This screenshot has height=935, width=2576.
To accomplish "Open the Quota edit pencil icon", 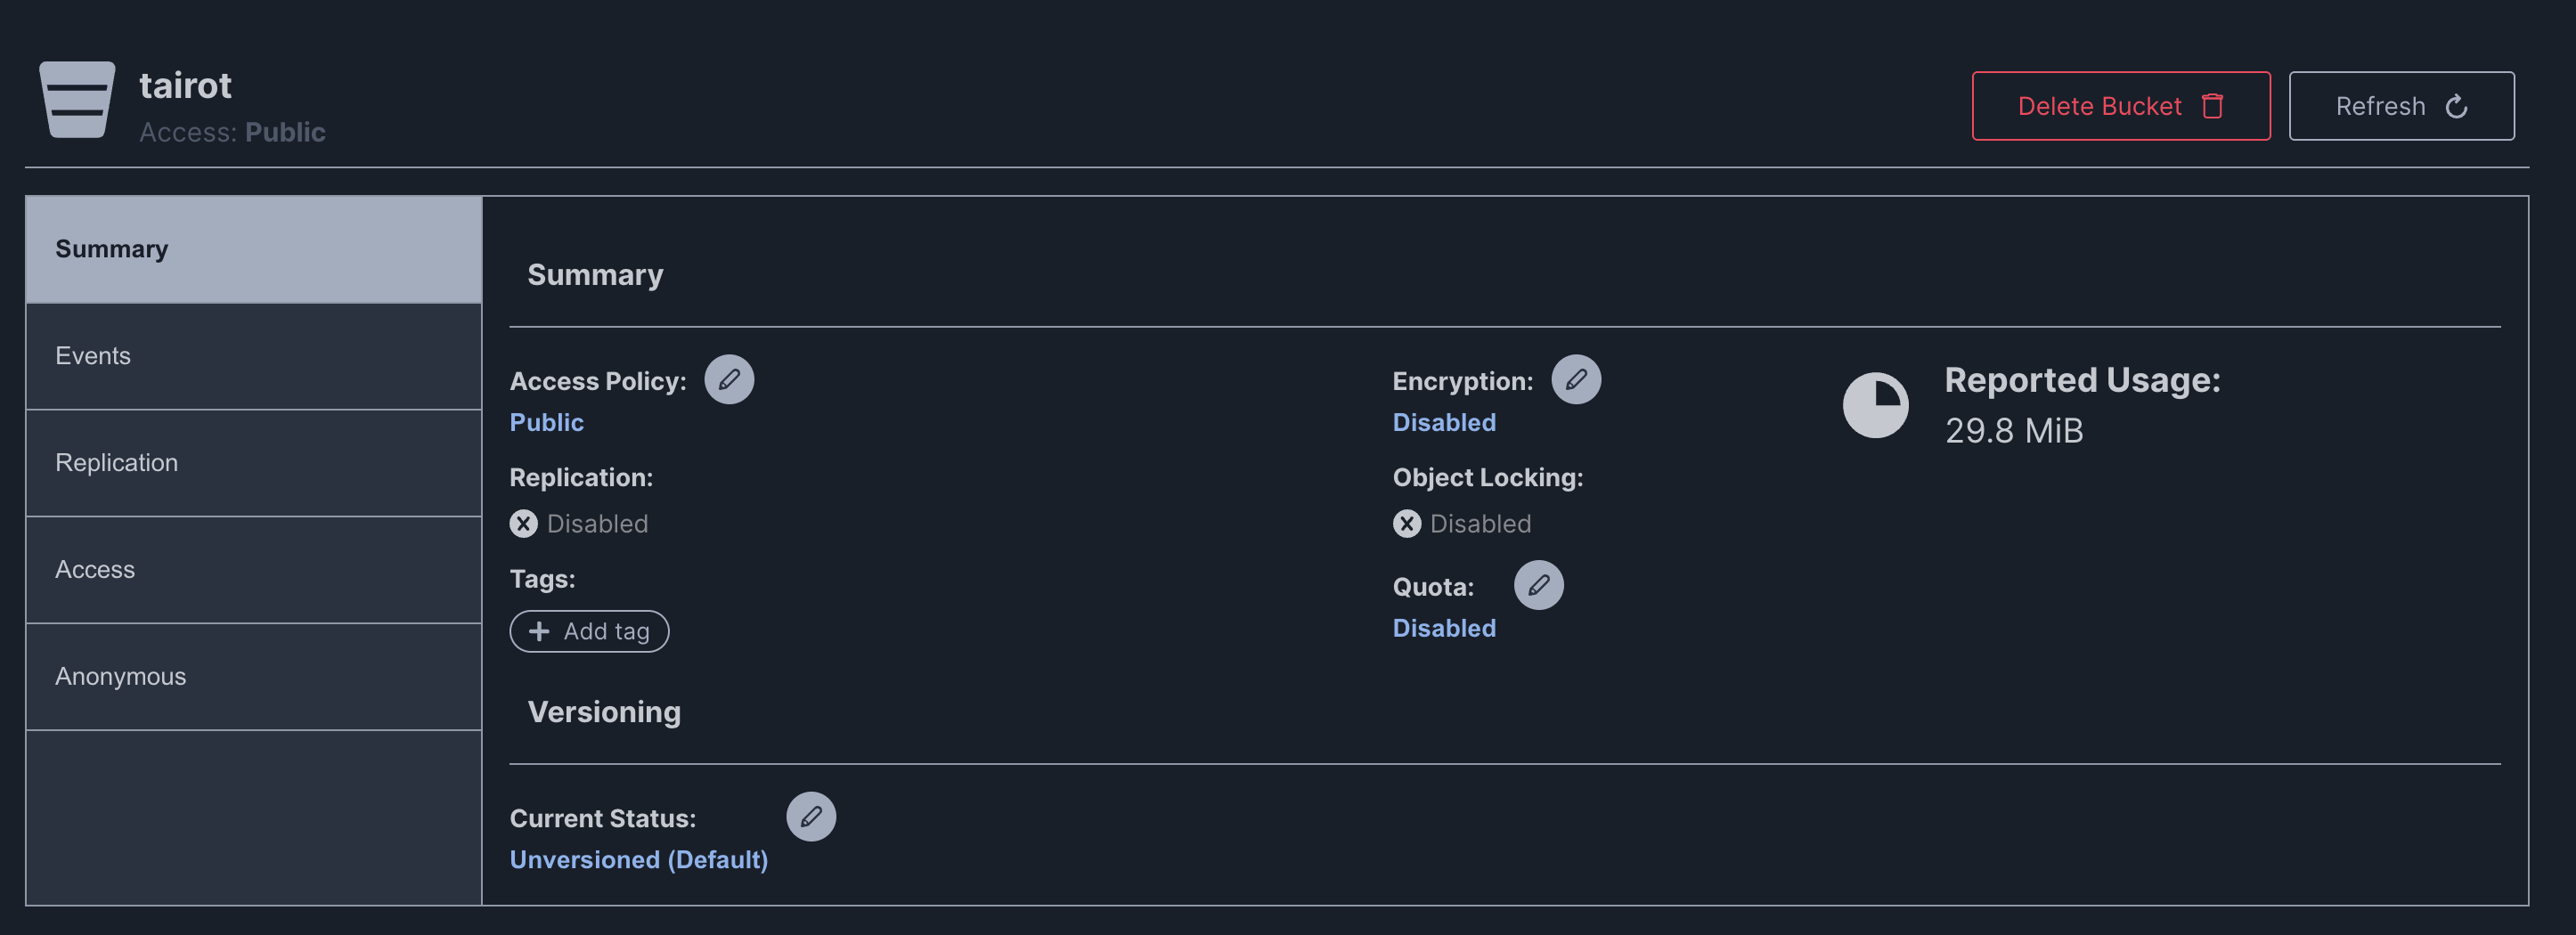I will point(1537,585).
